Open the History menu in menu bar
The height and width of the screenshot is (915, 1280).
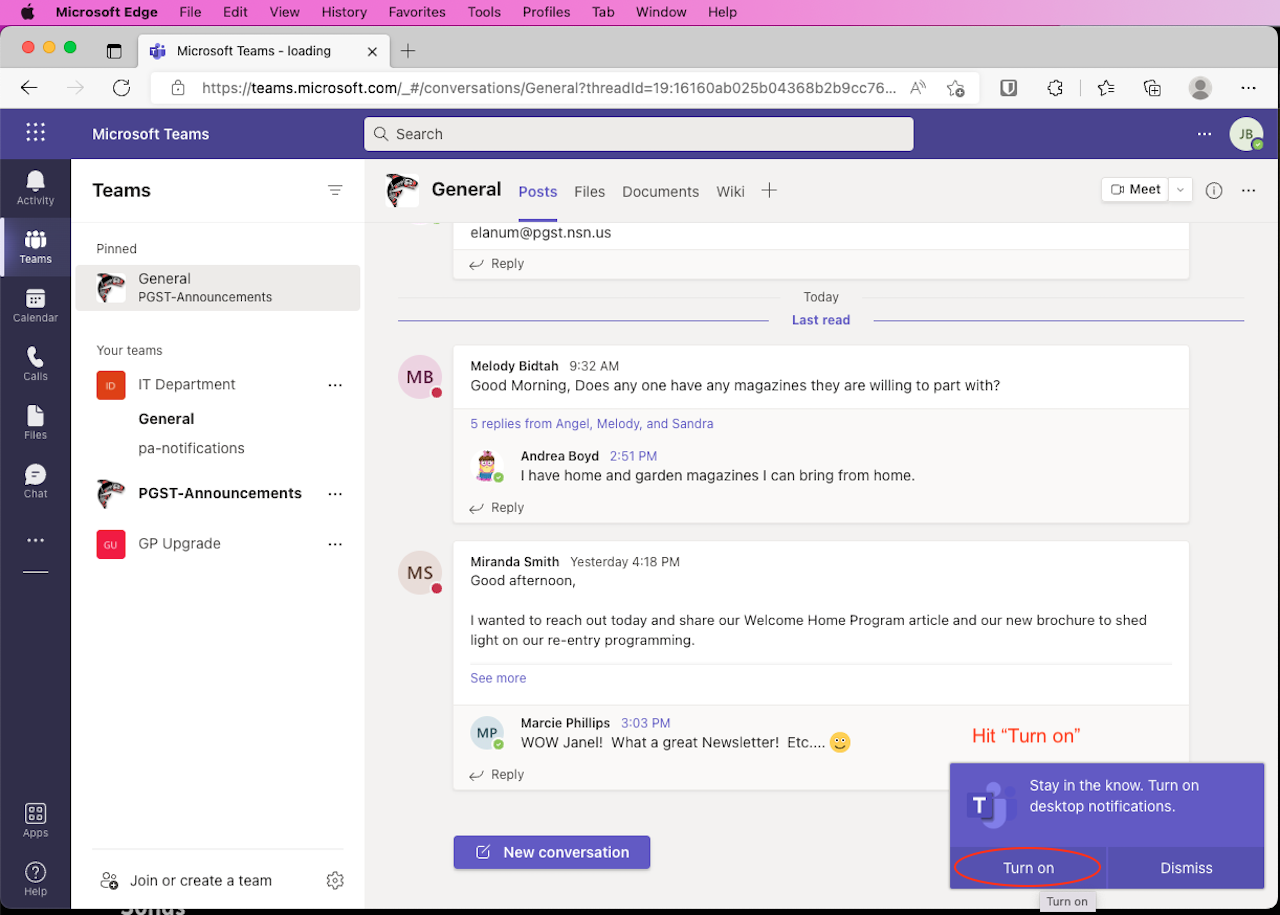click(x=344, y=12)
